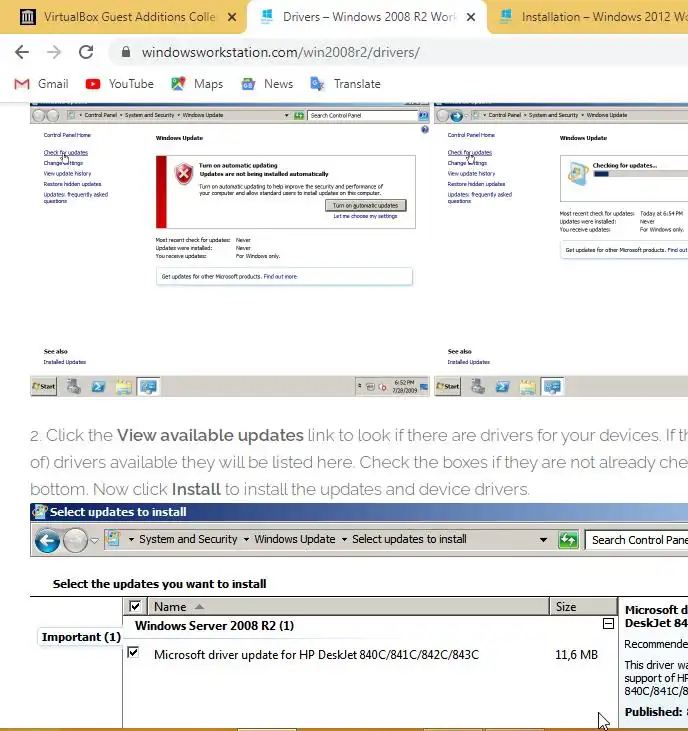Click PowerShell icon in first taskbar
The height and width of the screenshot is (731, 688).
[98, 386]
